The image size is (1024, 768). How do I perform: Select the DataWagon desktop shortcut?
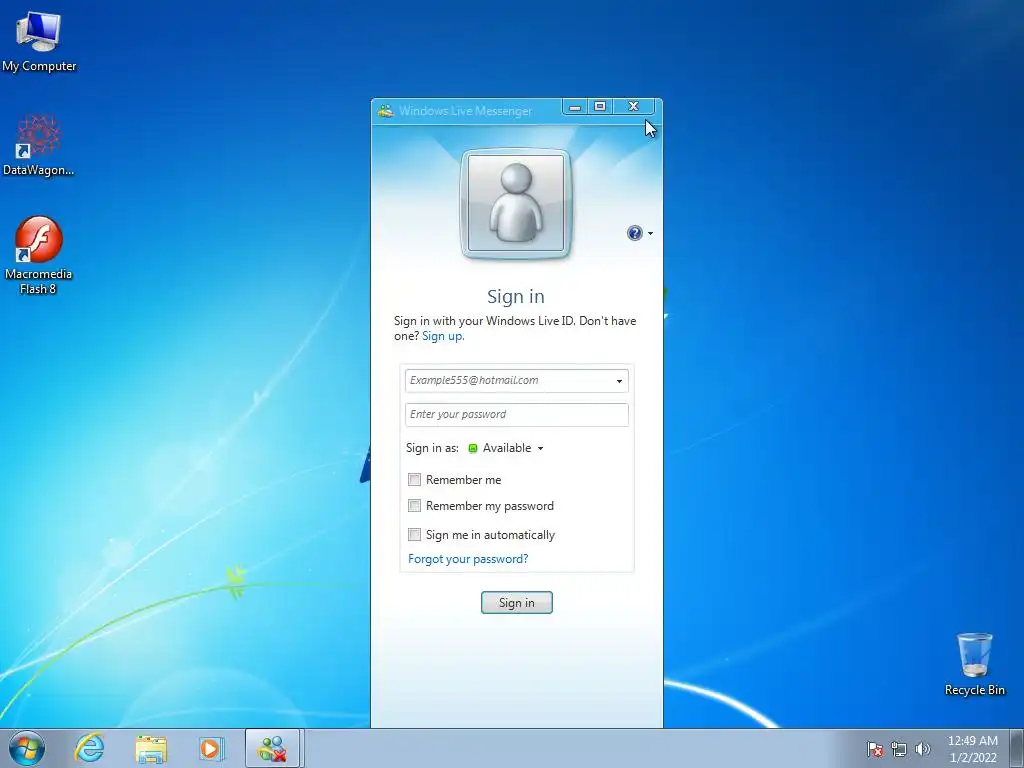[39, 145]
